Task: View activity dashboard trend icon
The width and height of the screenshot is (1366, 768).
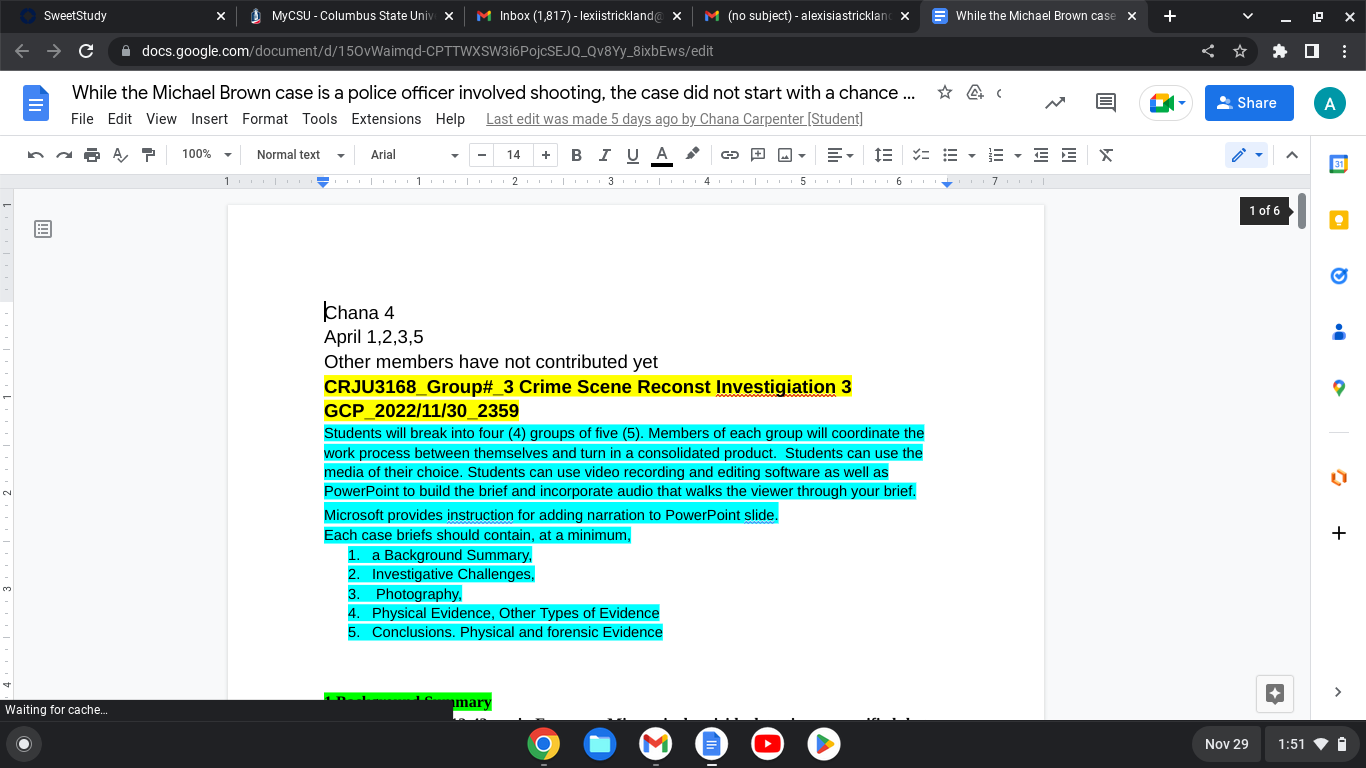Action: pyautogui.click(x=1055, y=102)
